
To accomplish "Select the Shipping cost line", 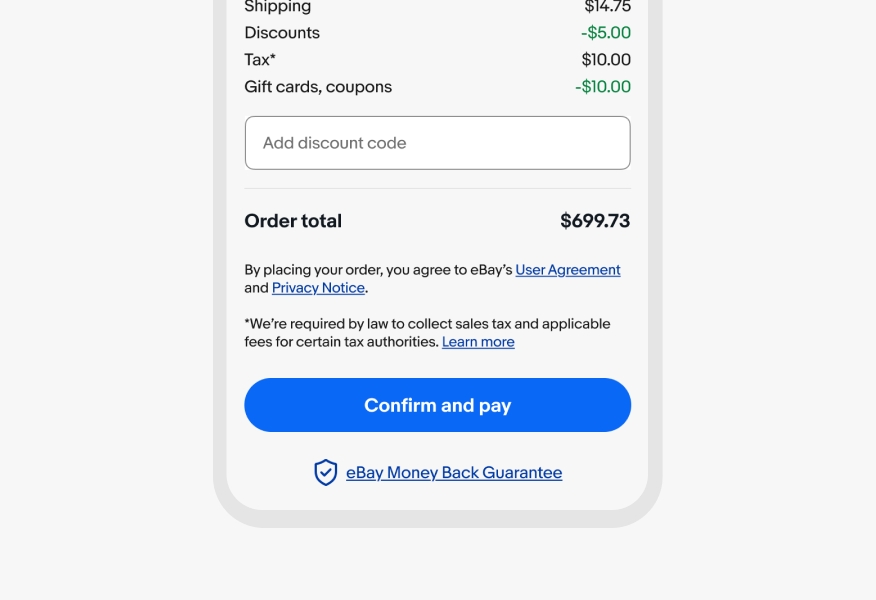I will (277, 8).
